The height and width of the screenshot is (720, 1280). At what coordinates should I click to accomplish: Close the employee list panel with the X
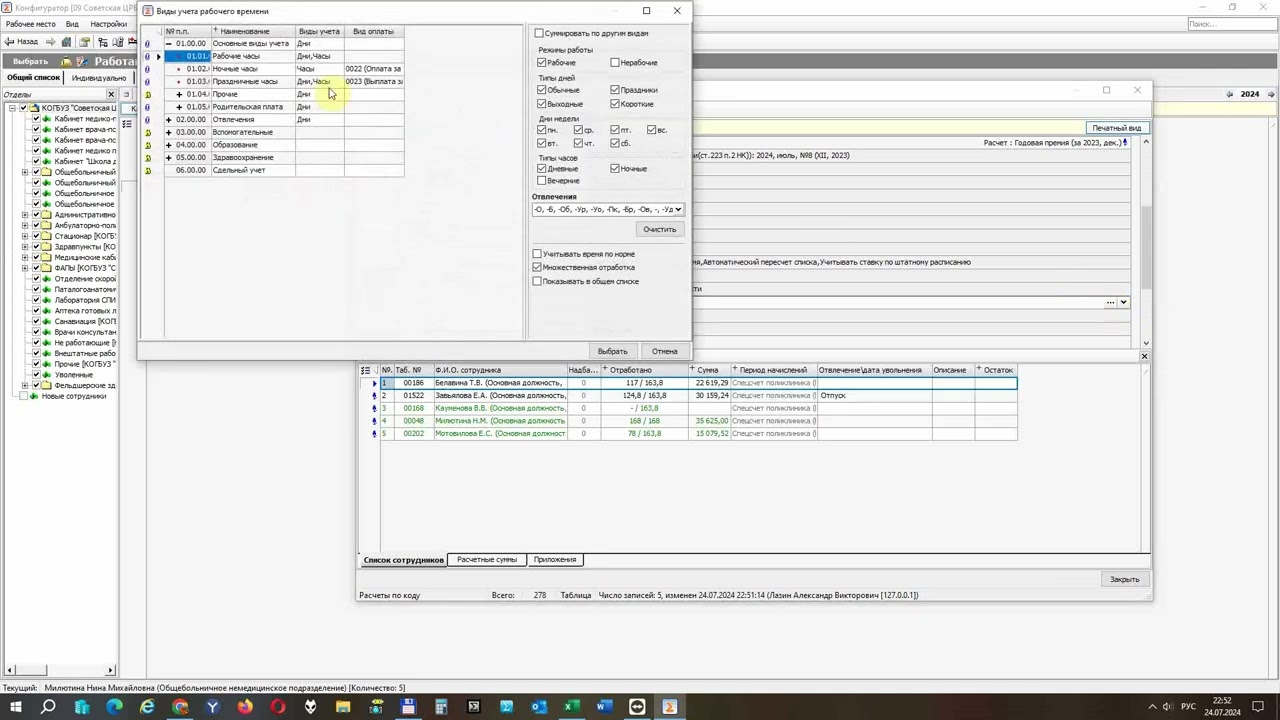click(1144, 356)
